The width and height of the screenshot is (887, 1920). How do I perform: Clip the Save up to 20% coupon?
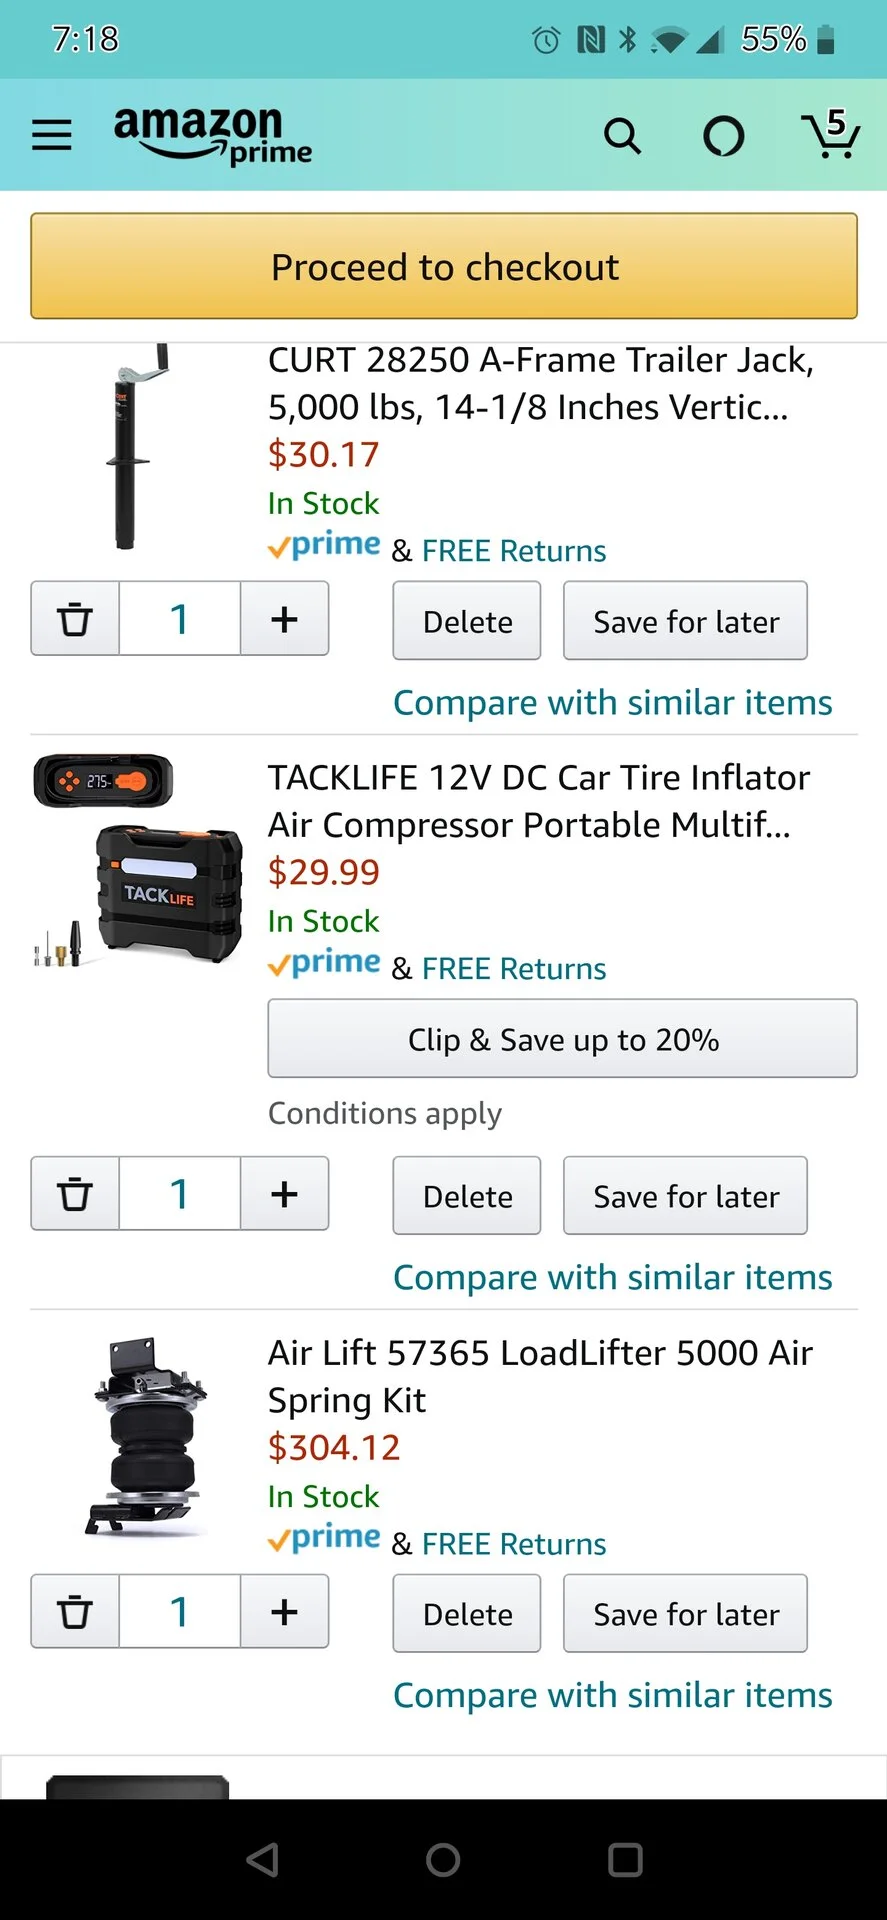click(x=562, y=1039)
